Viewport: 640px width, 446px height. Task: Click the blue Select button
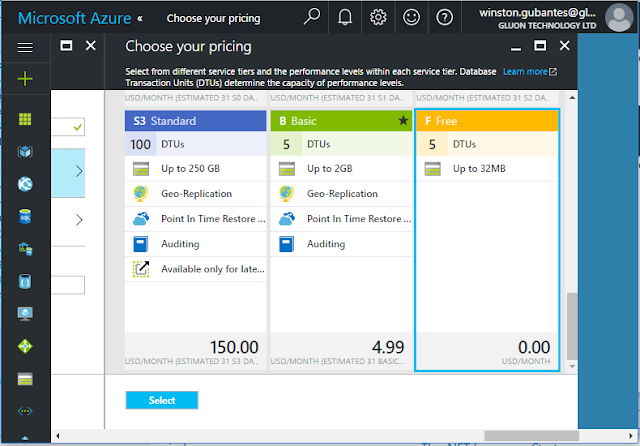click(x=162, y=400)
